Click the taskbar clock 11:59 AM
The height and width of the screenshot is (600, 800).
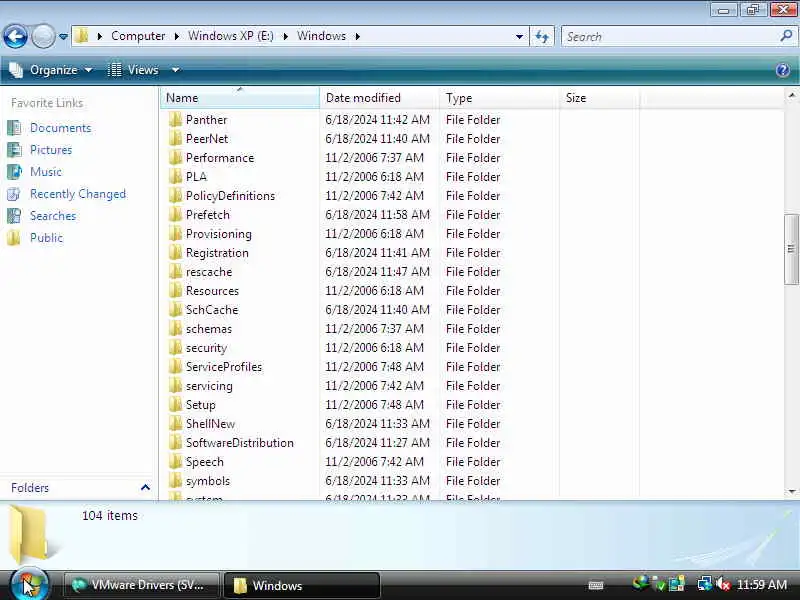coord(761,585)
